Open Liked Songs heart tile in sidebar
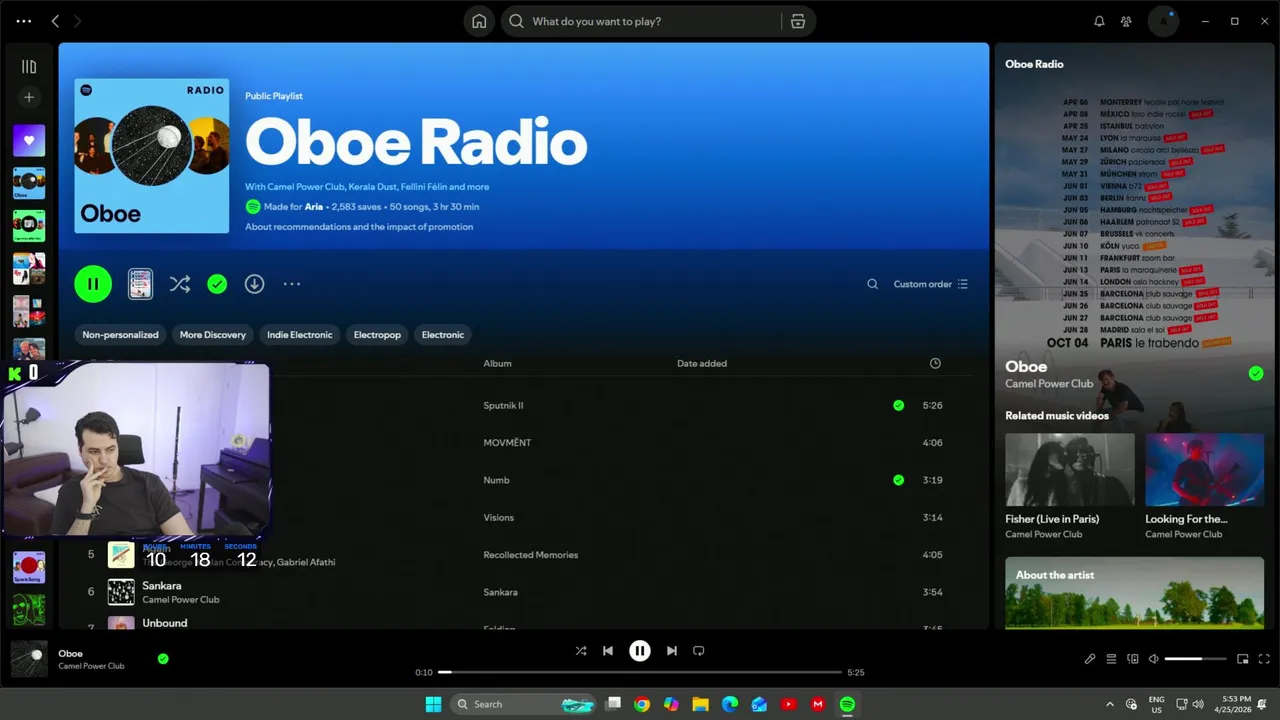 (29, 140)
